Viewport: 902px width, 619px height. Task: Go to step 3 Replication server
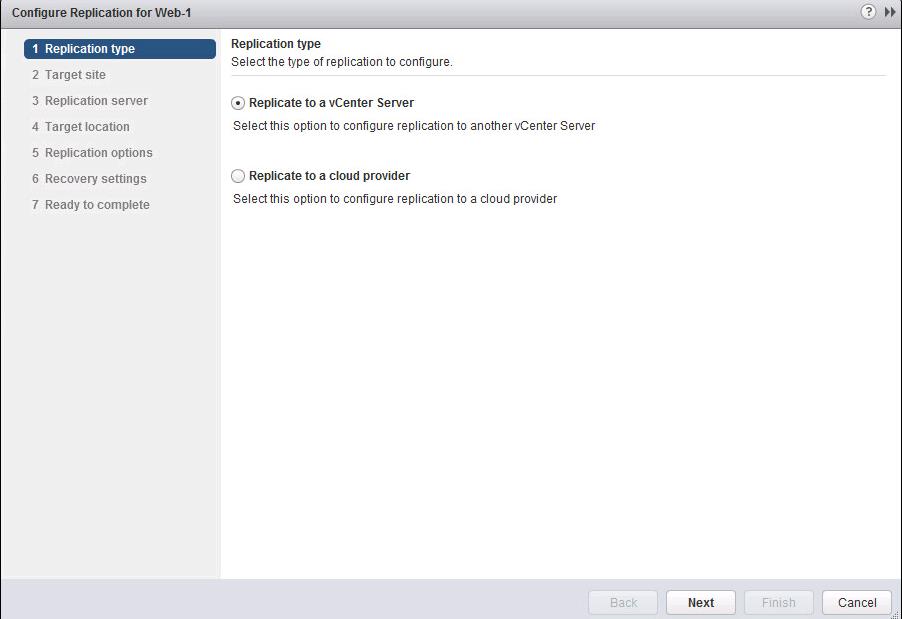90,101
